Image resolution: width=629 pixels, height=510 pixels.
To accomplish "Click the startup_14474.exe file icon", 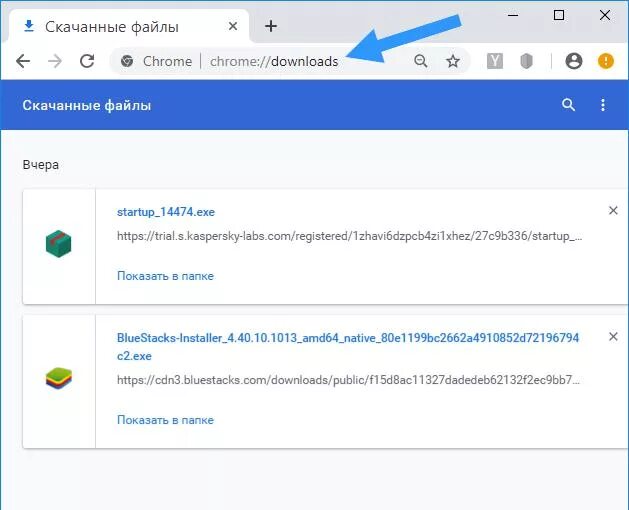I will 59,244.
